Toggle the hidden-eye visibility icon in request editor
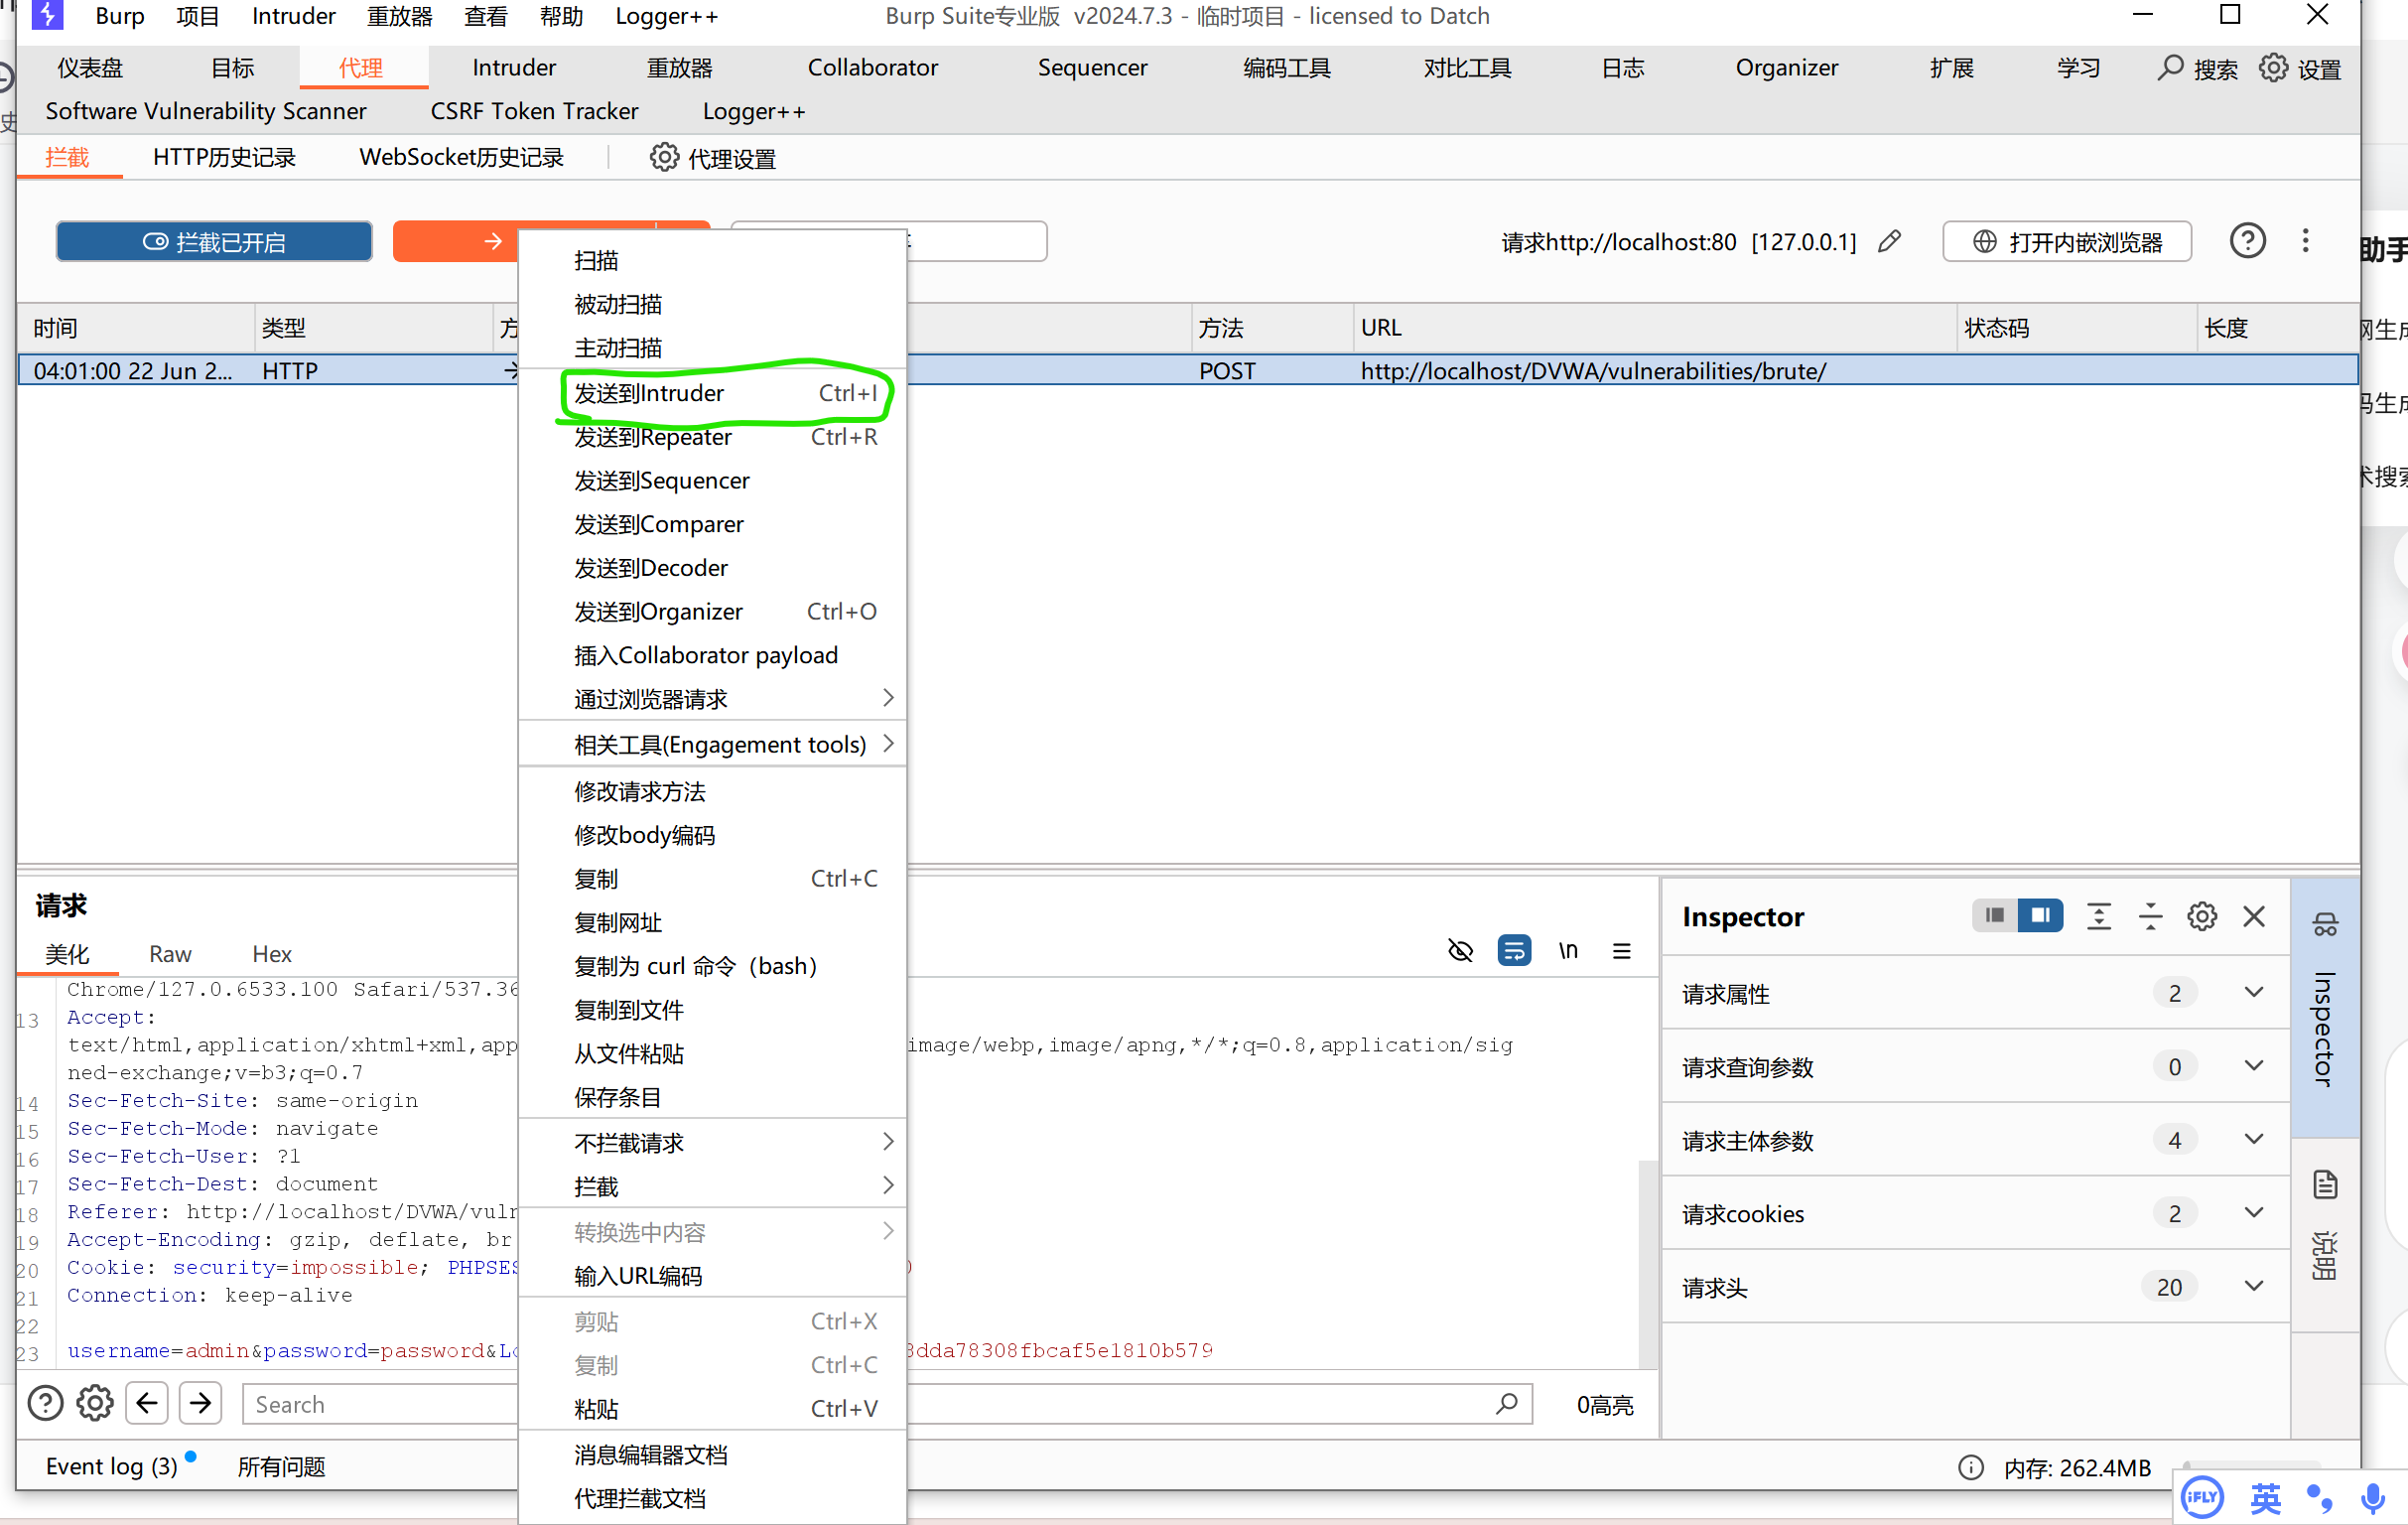2408x1525 pixels. (1460, 951)
